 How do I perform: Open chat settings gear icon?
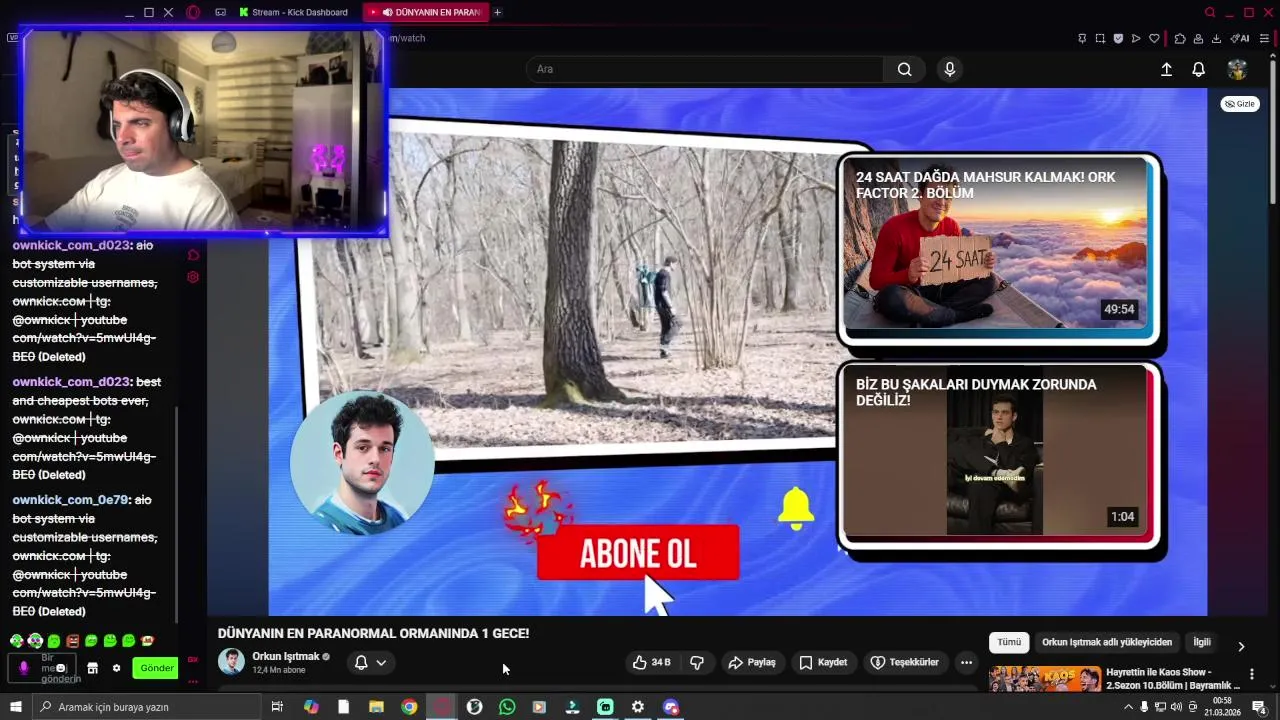[x=116, y=668]
